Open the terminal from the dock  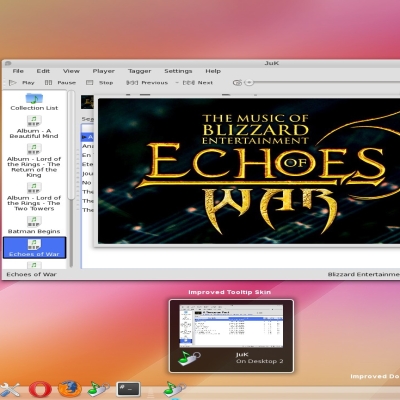tap(128, 389)
